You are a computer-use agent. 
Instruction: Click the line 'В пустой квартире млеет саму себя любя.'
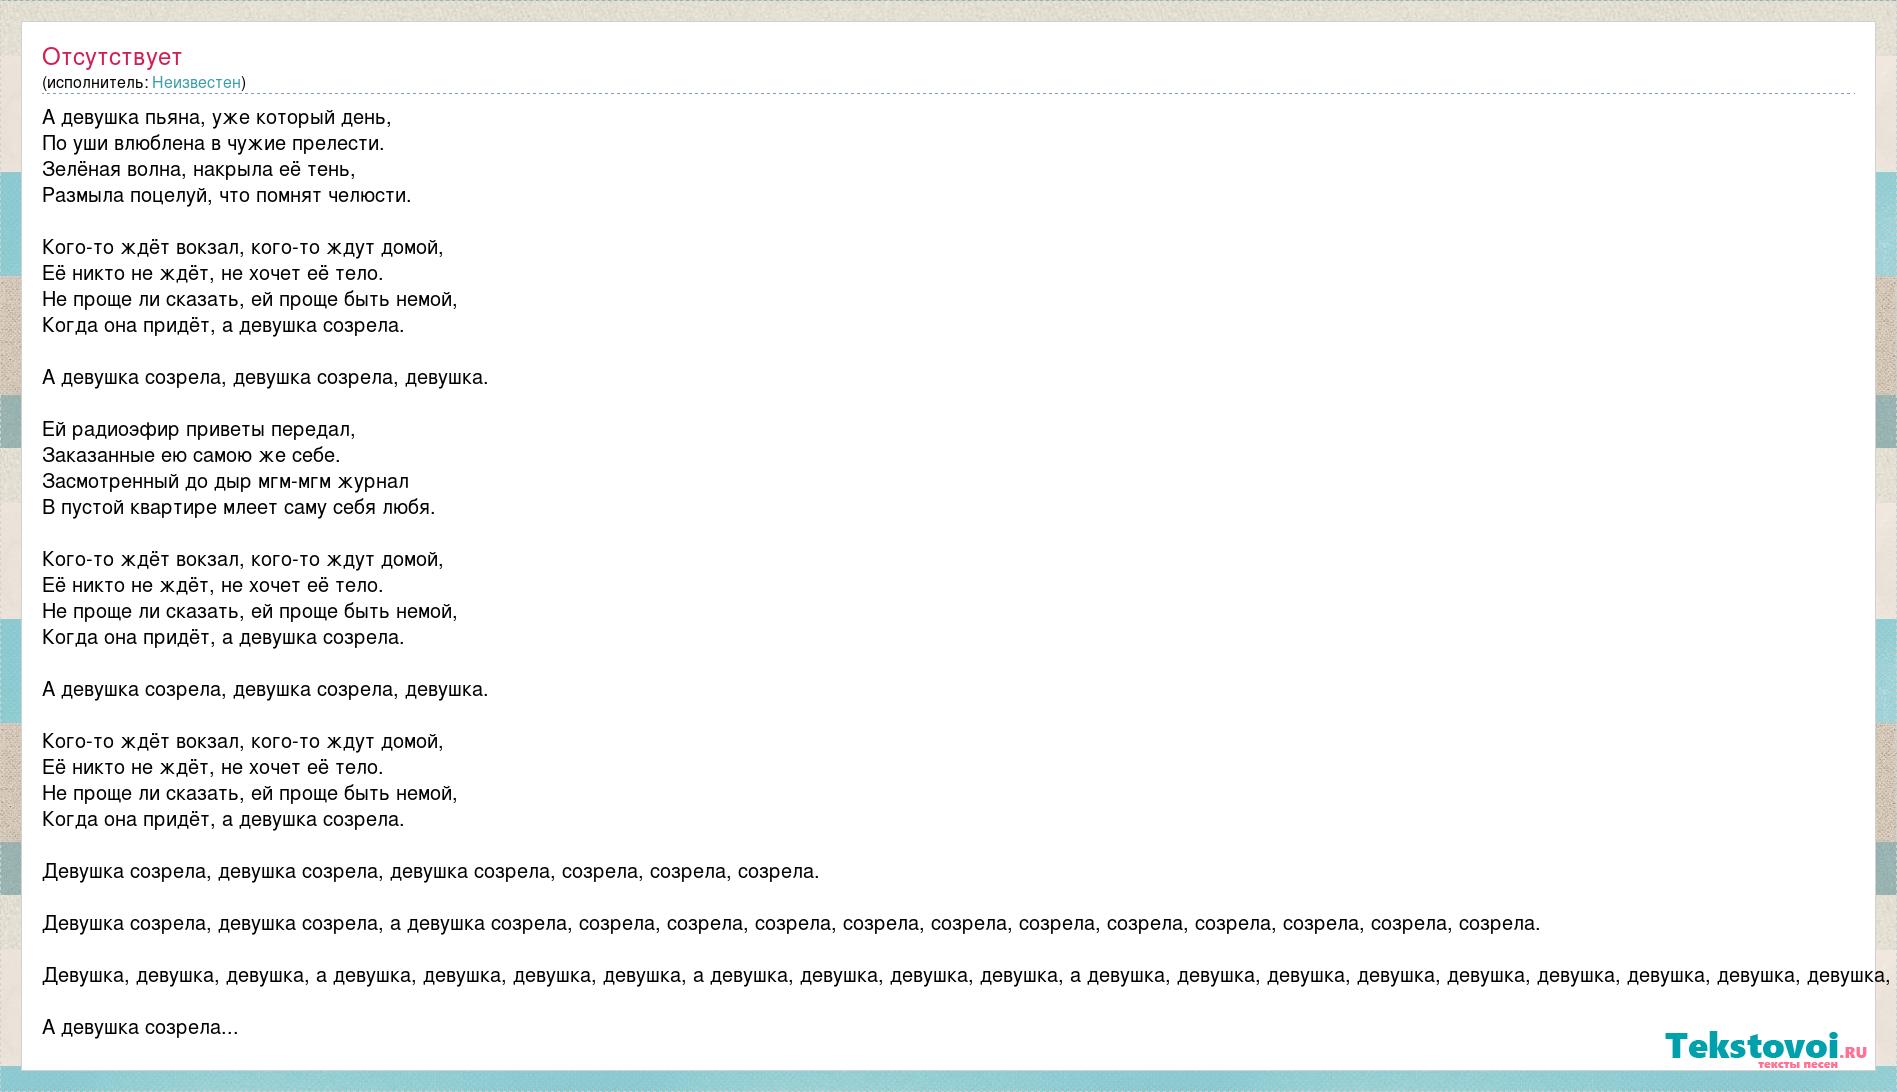239,507
